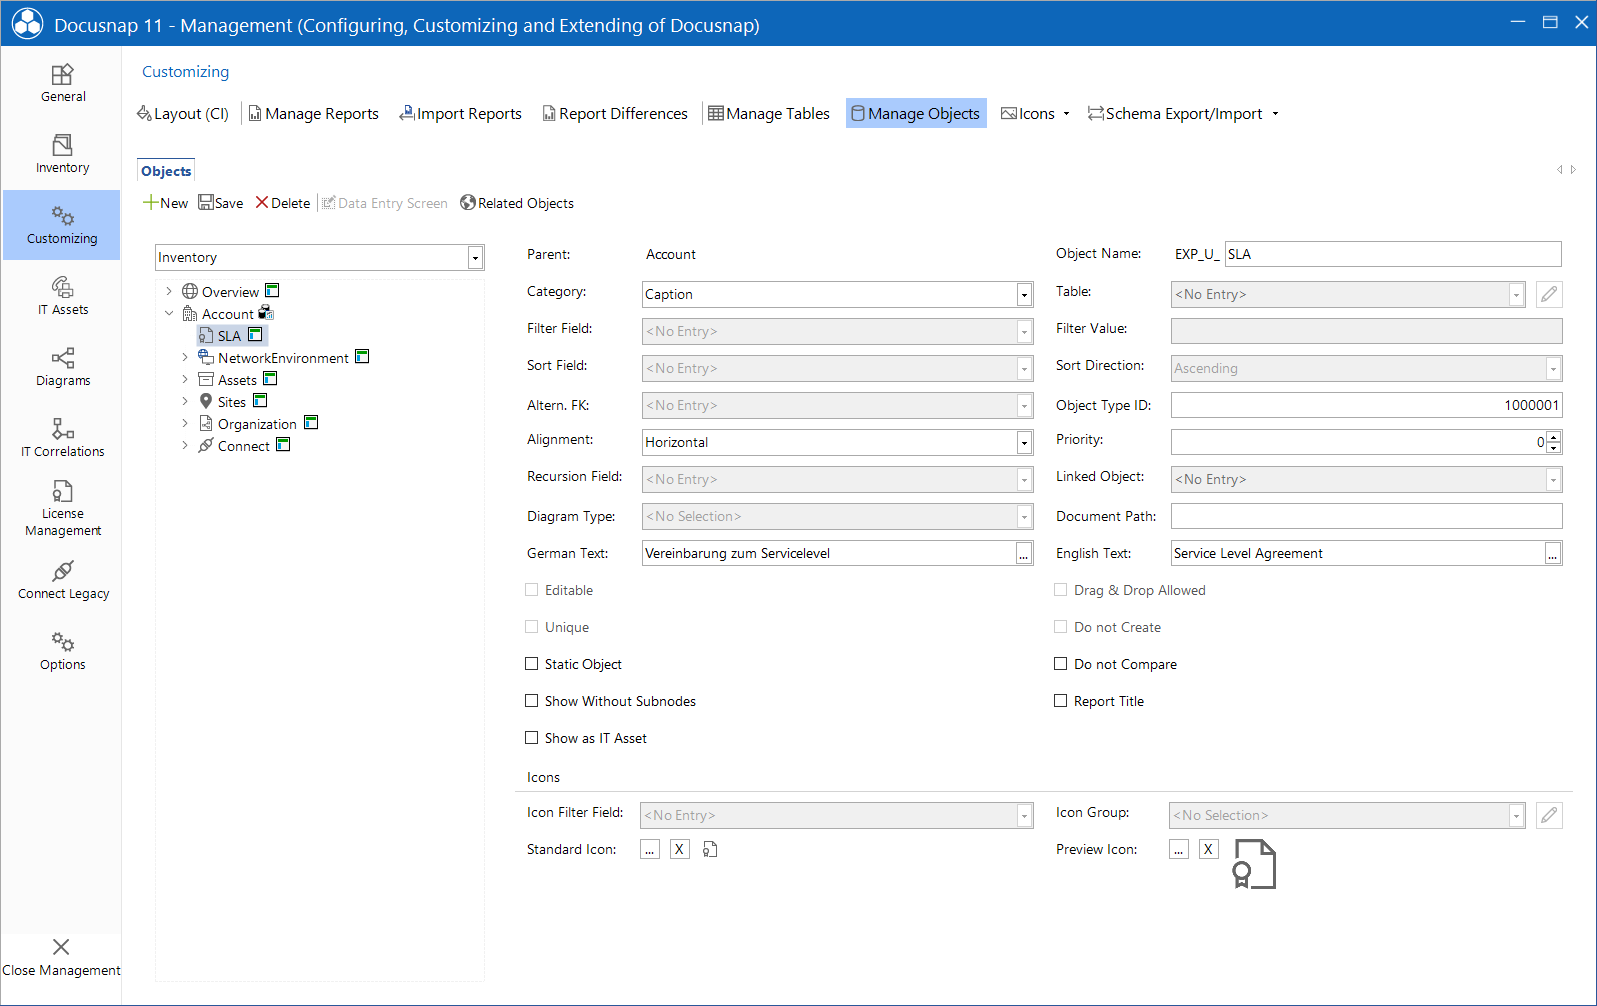1597x1006 pixels.
Task: Open Options in sidebar
Action: 62,652
